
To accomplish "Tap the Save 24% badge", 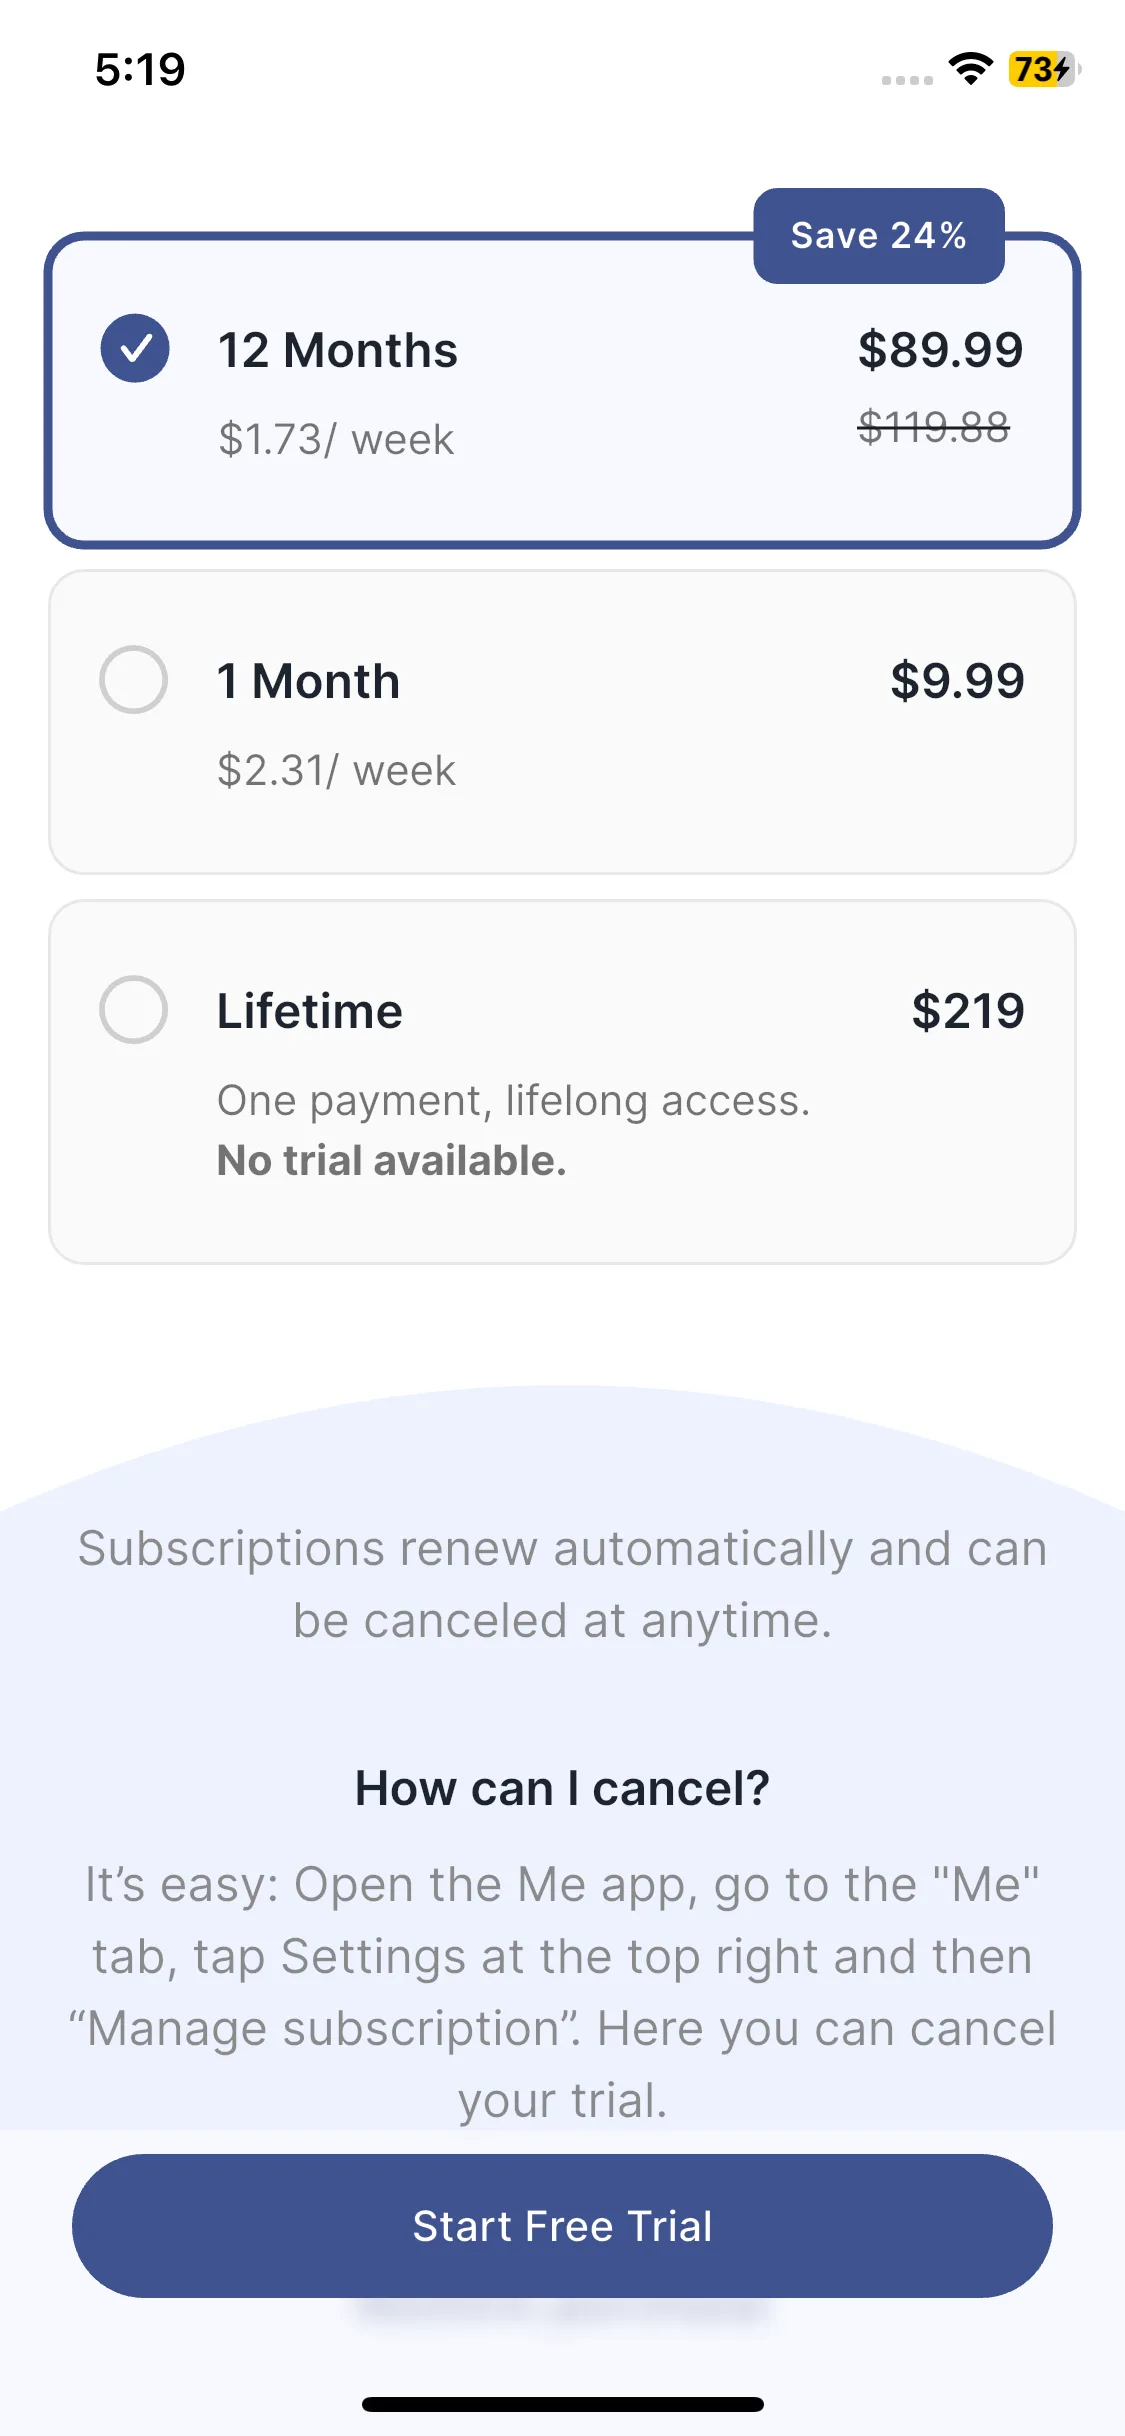I will click(879, 236).
